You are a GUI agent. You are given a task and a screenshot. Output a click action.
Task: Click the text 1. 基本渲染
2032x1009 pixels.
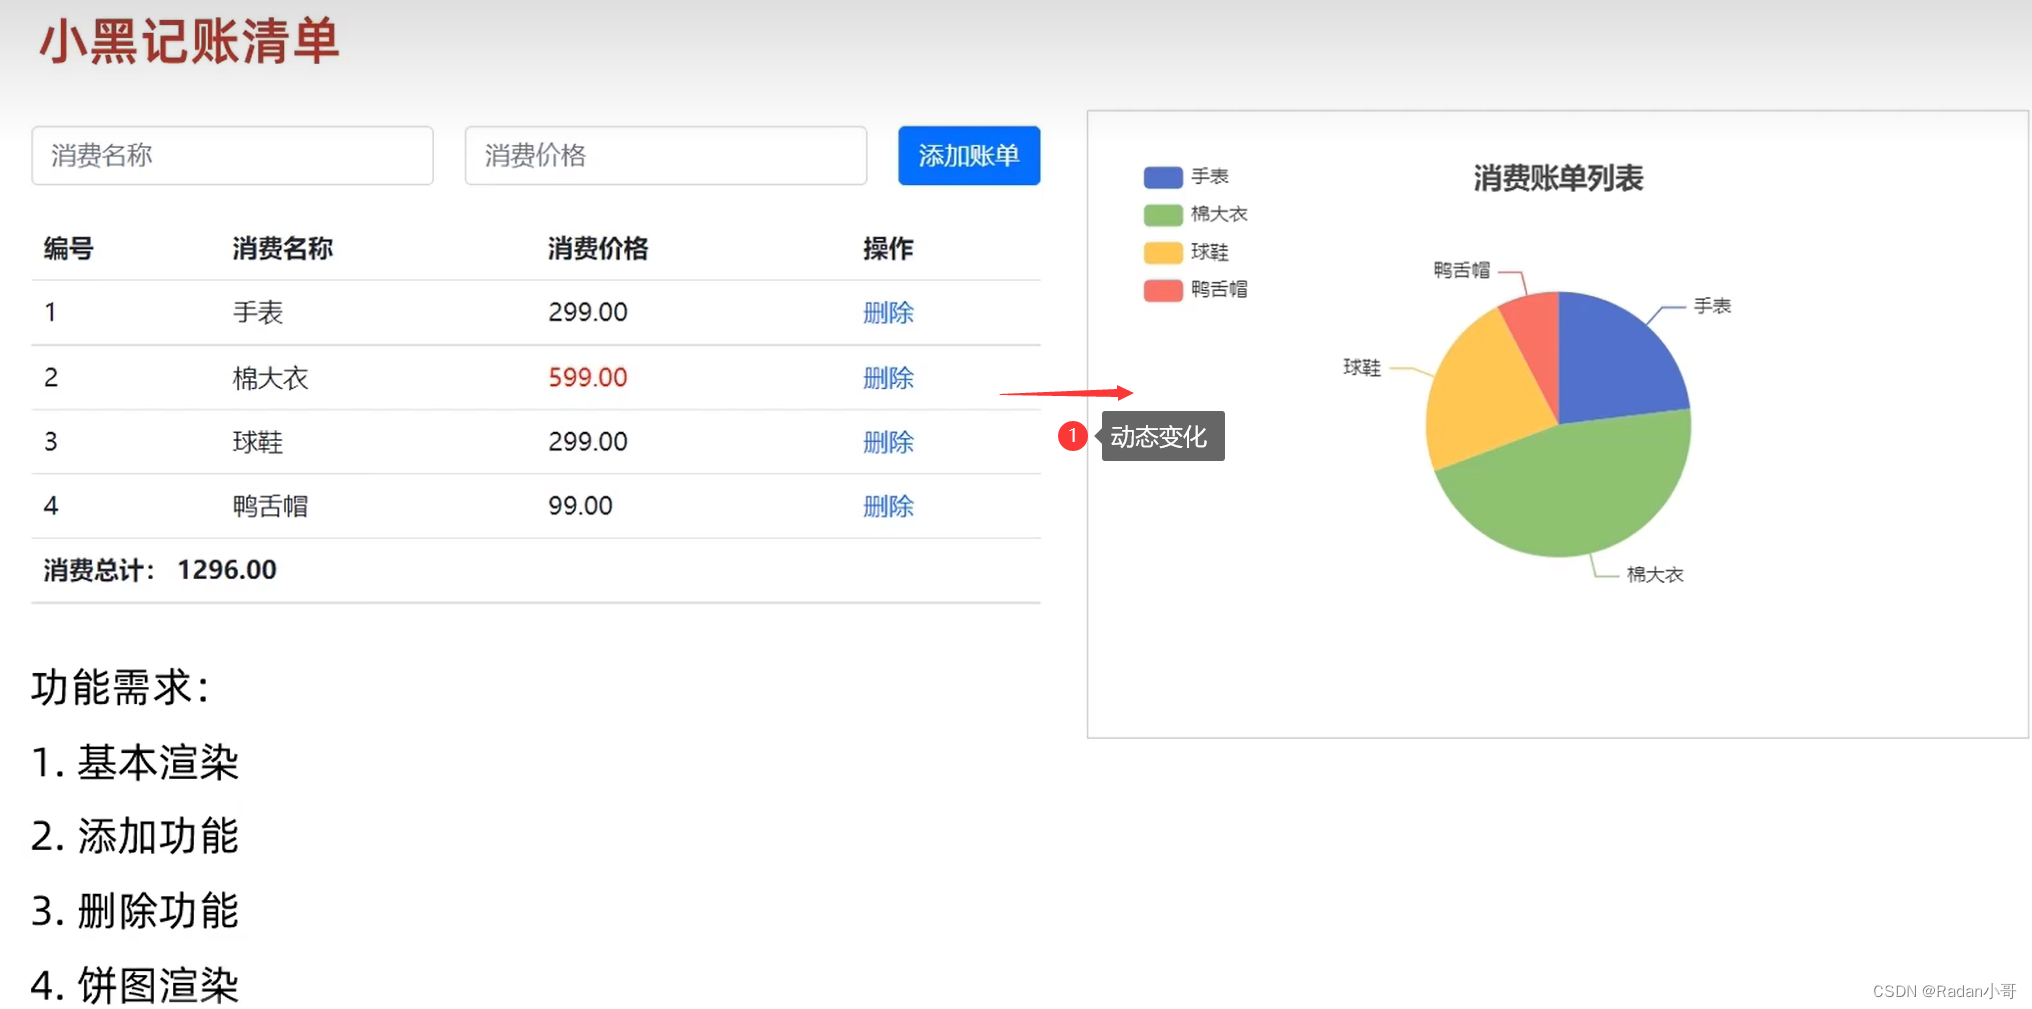coord(135,763)
